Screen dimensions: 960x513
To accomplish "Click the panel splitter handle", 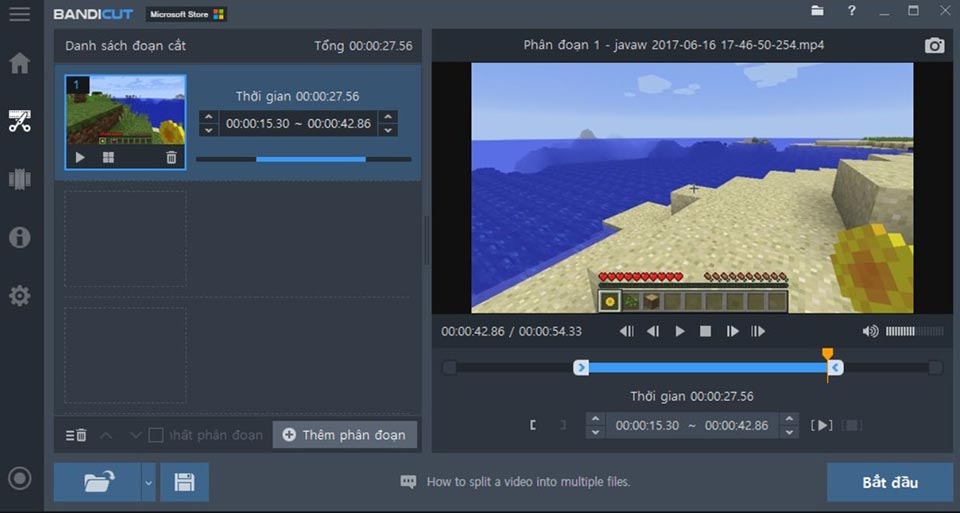I will pyautogui.click(x=427, y=240).
